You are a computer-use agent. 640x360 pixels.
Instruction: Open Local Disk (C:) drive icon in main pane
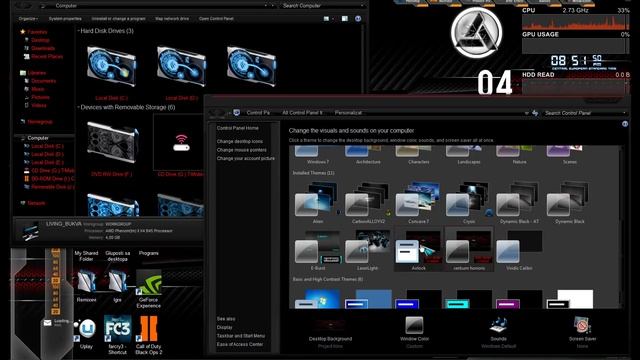(111, 66)
